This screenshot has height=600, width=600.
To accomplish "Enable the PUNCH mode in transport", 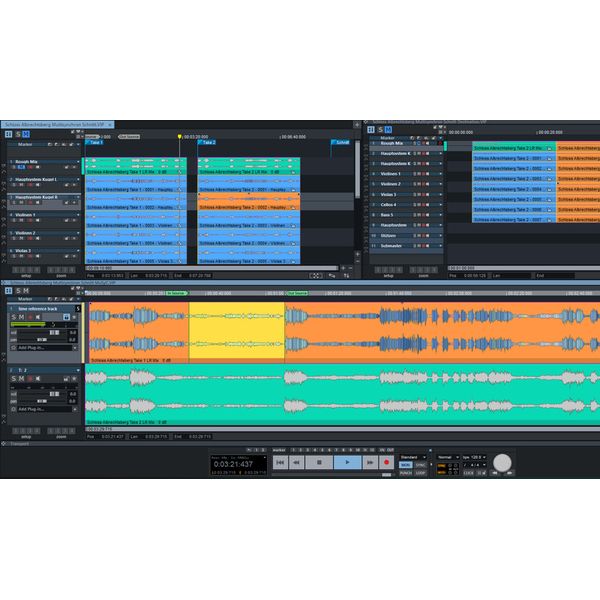I will click(406, 473).
